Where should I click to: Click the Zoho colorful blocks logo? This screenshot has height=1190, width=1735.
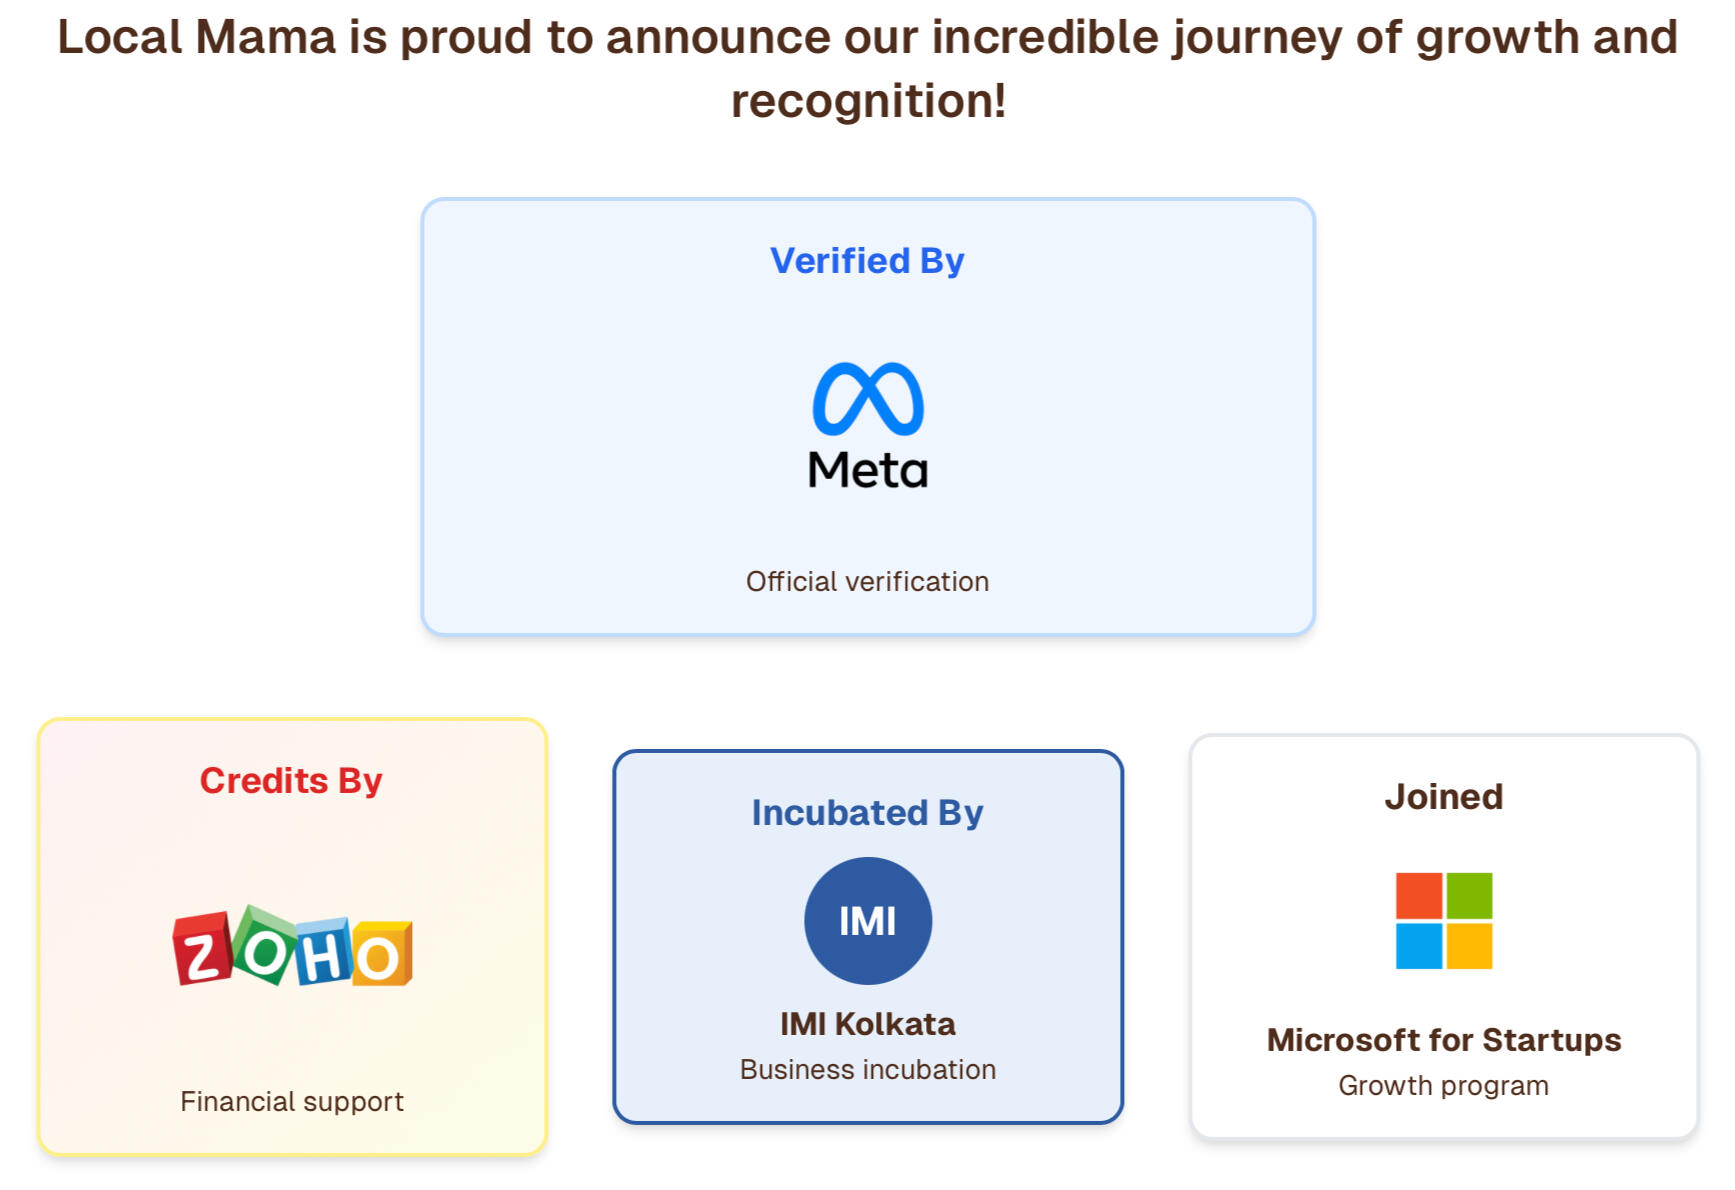click(x=292, y=948)
